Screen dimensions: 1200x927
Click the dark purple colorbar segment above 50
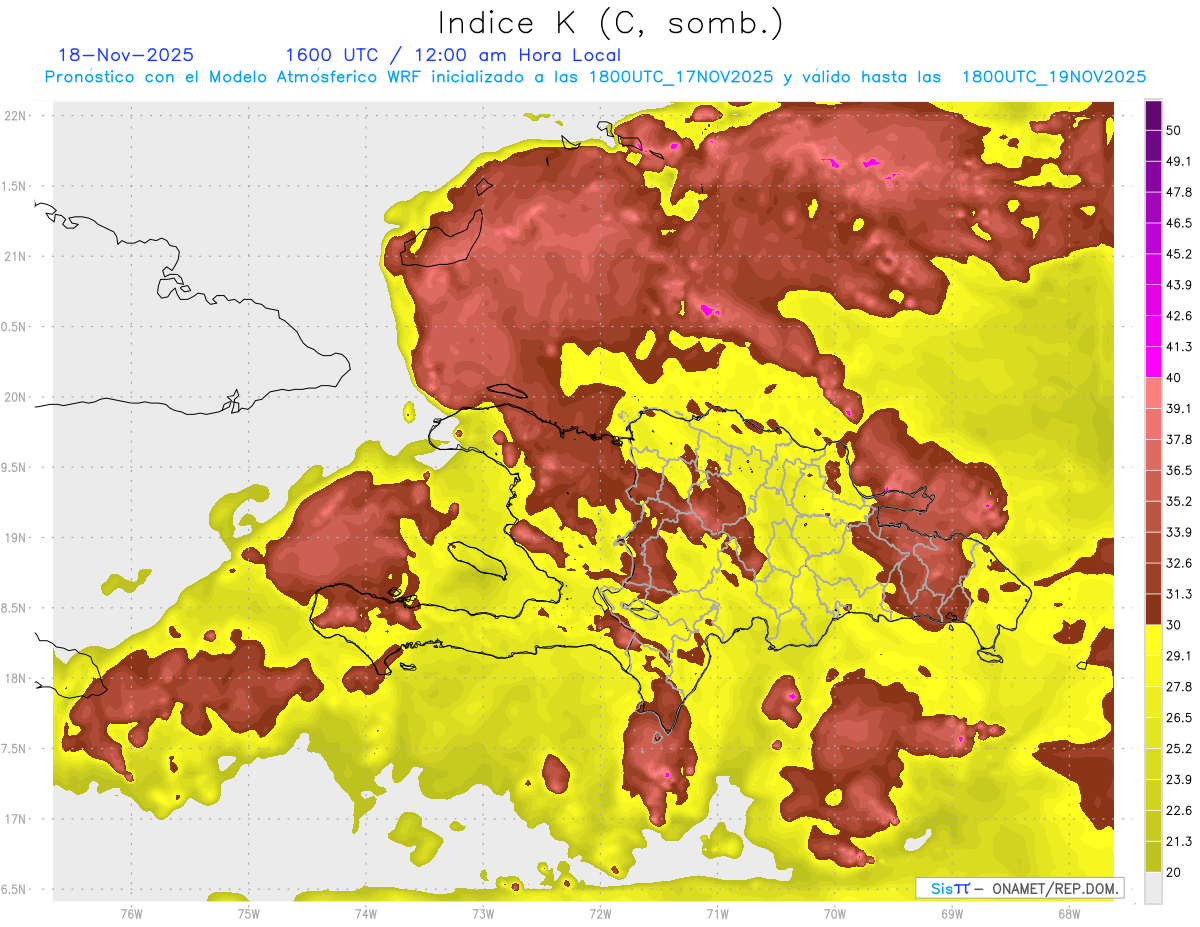click(1153, 116)
